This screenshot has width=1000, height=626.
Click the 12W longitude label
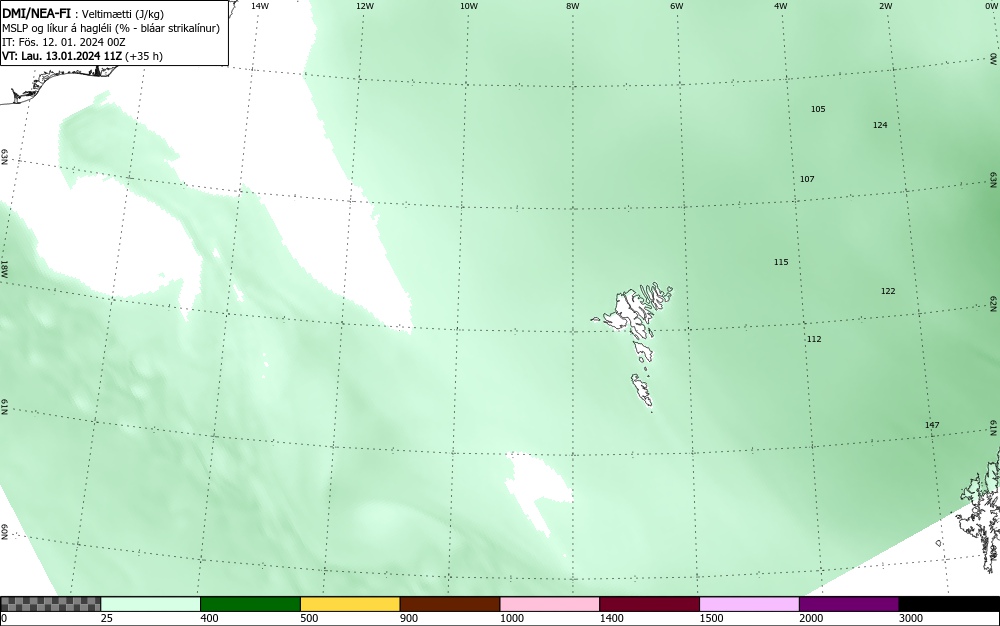364,6
